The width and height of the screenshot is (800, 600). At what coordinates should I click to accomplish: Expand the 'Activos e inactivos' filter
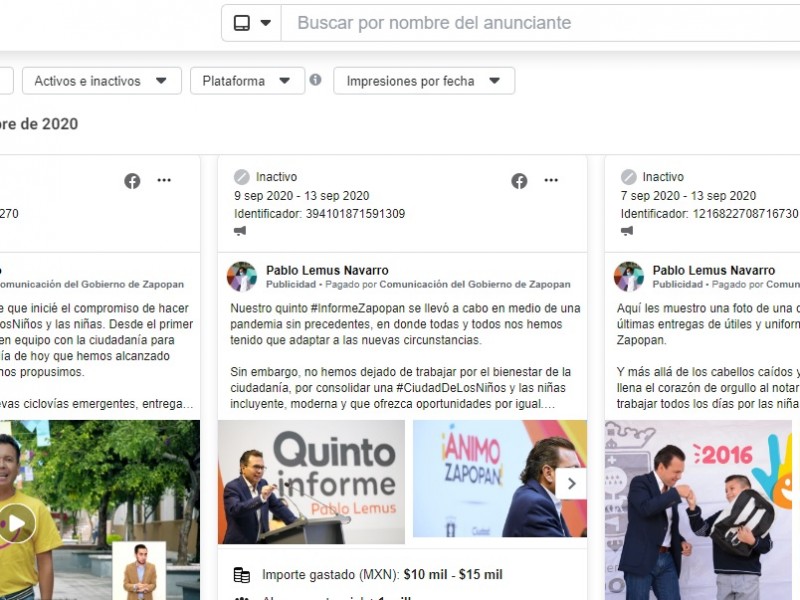102,81
